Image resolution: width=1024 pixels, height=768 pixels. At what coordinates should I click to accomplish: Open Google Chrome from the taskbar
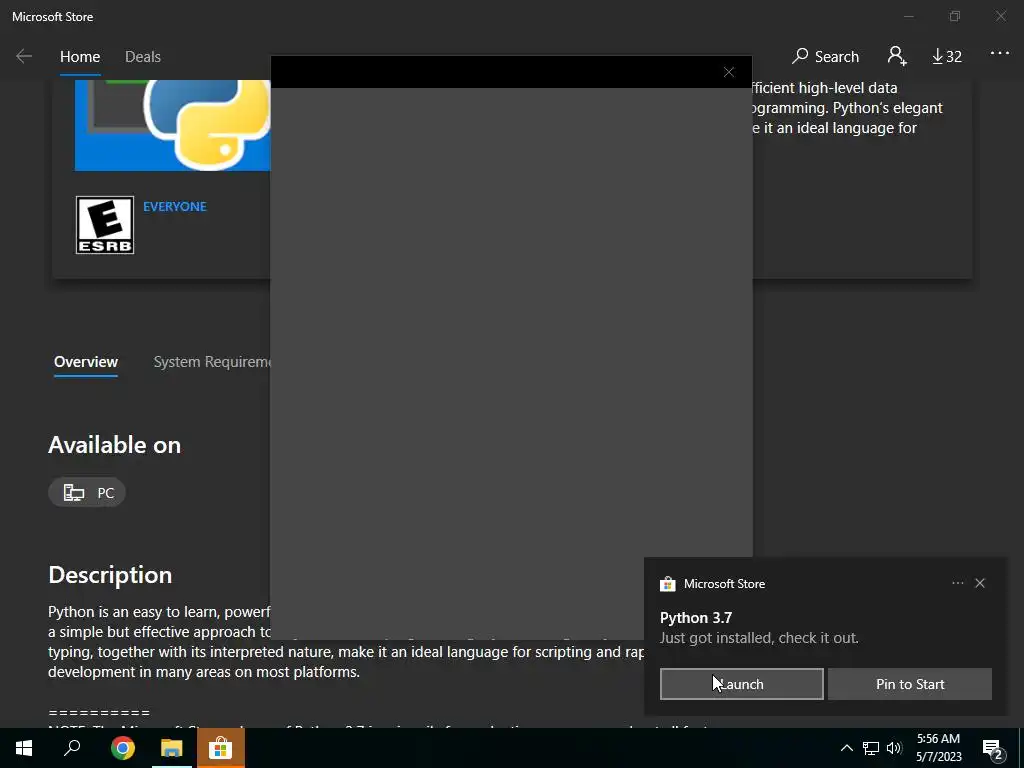tap(122, 748)
